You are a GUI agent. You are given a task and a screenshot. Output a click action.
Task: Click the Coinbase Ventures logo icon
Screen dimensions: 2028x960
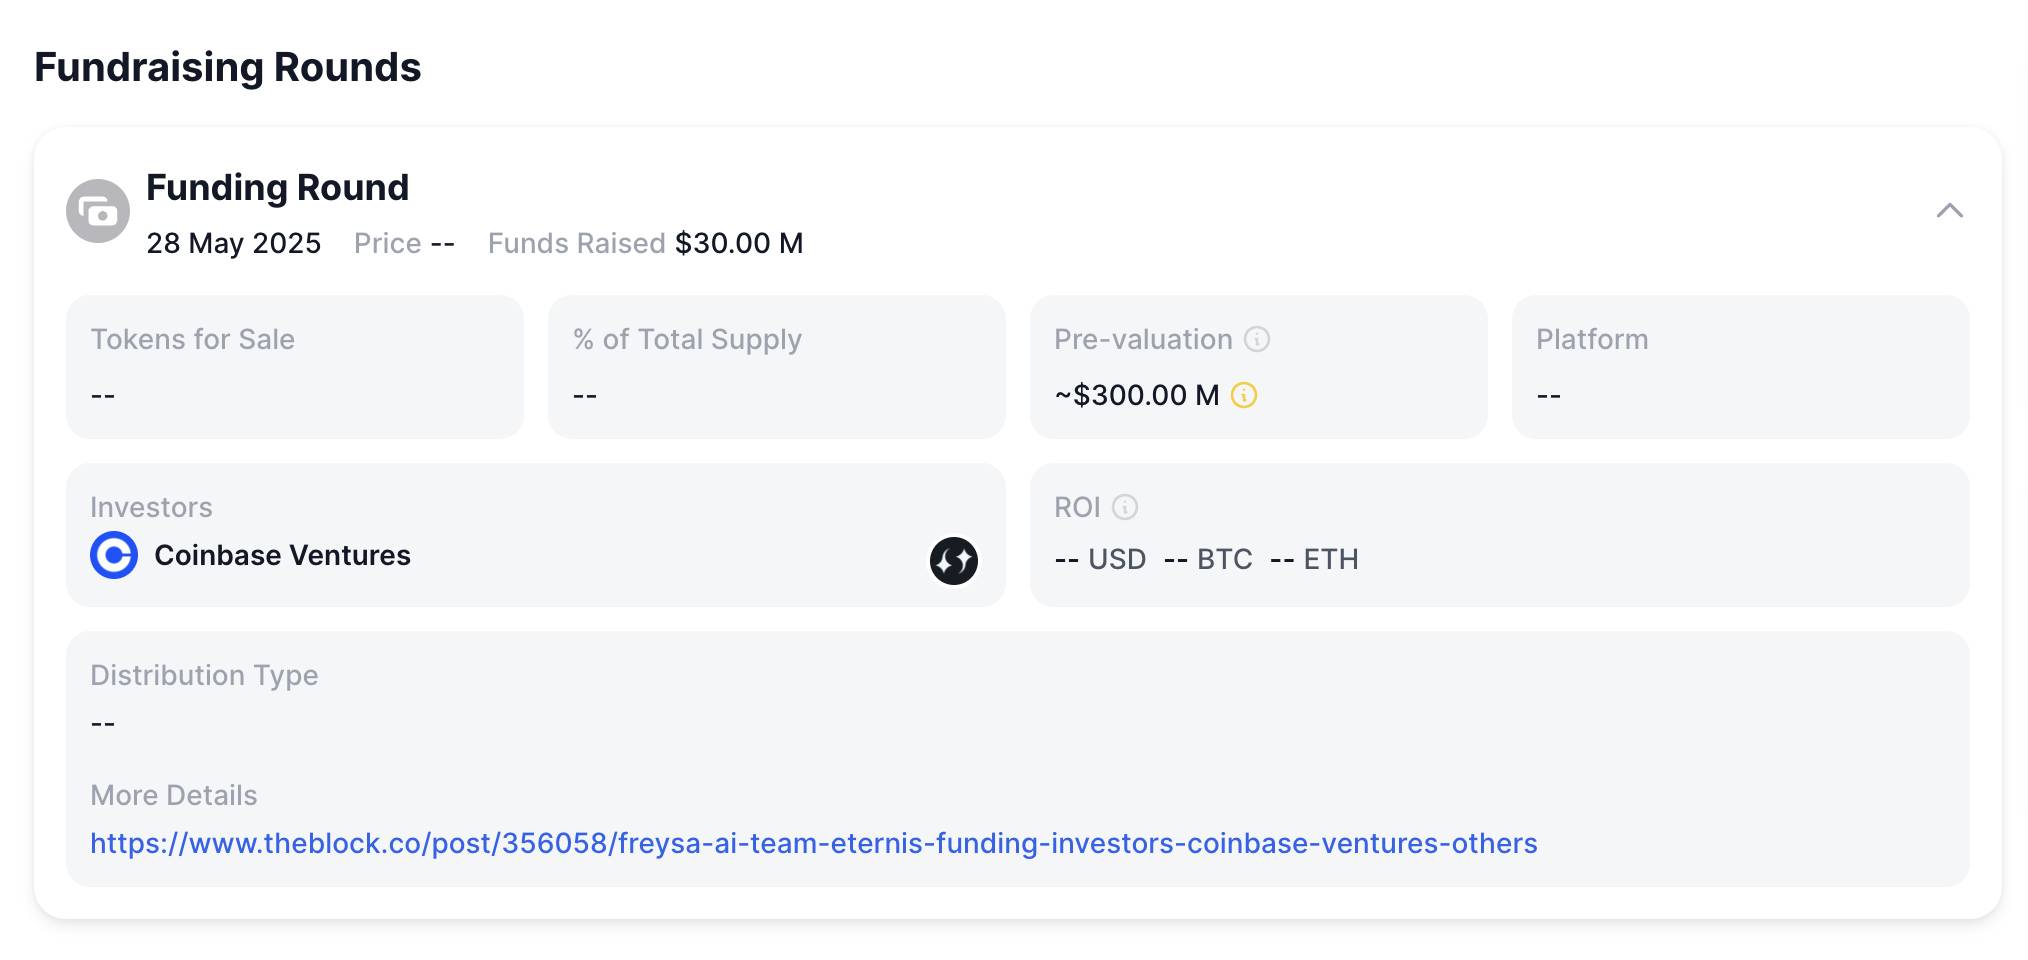click(114, 555)
